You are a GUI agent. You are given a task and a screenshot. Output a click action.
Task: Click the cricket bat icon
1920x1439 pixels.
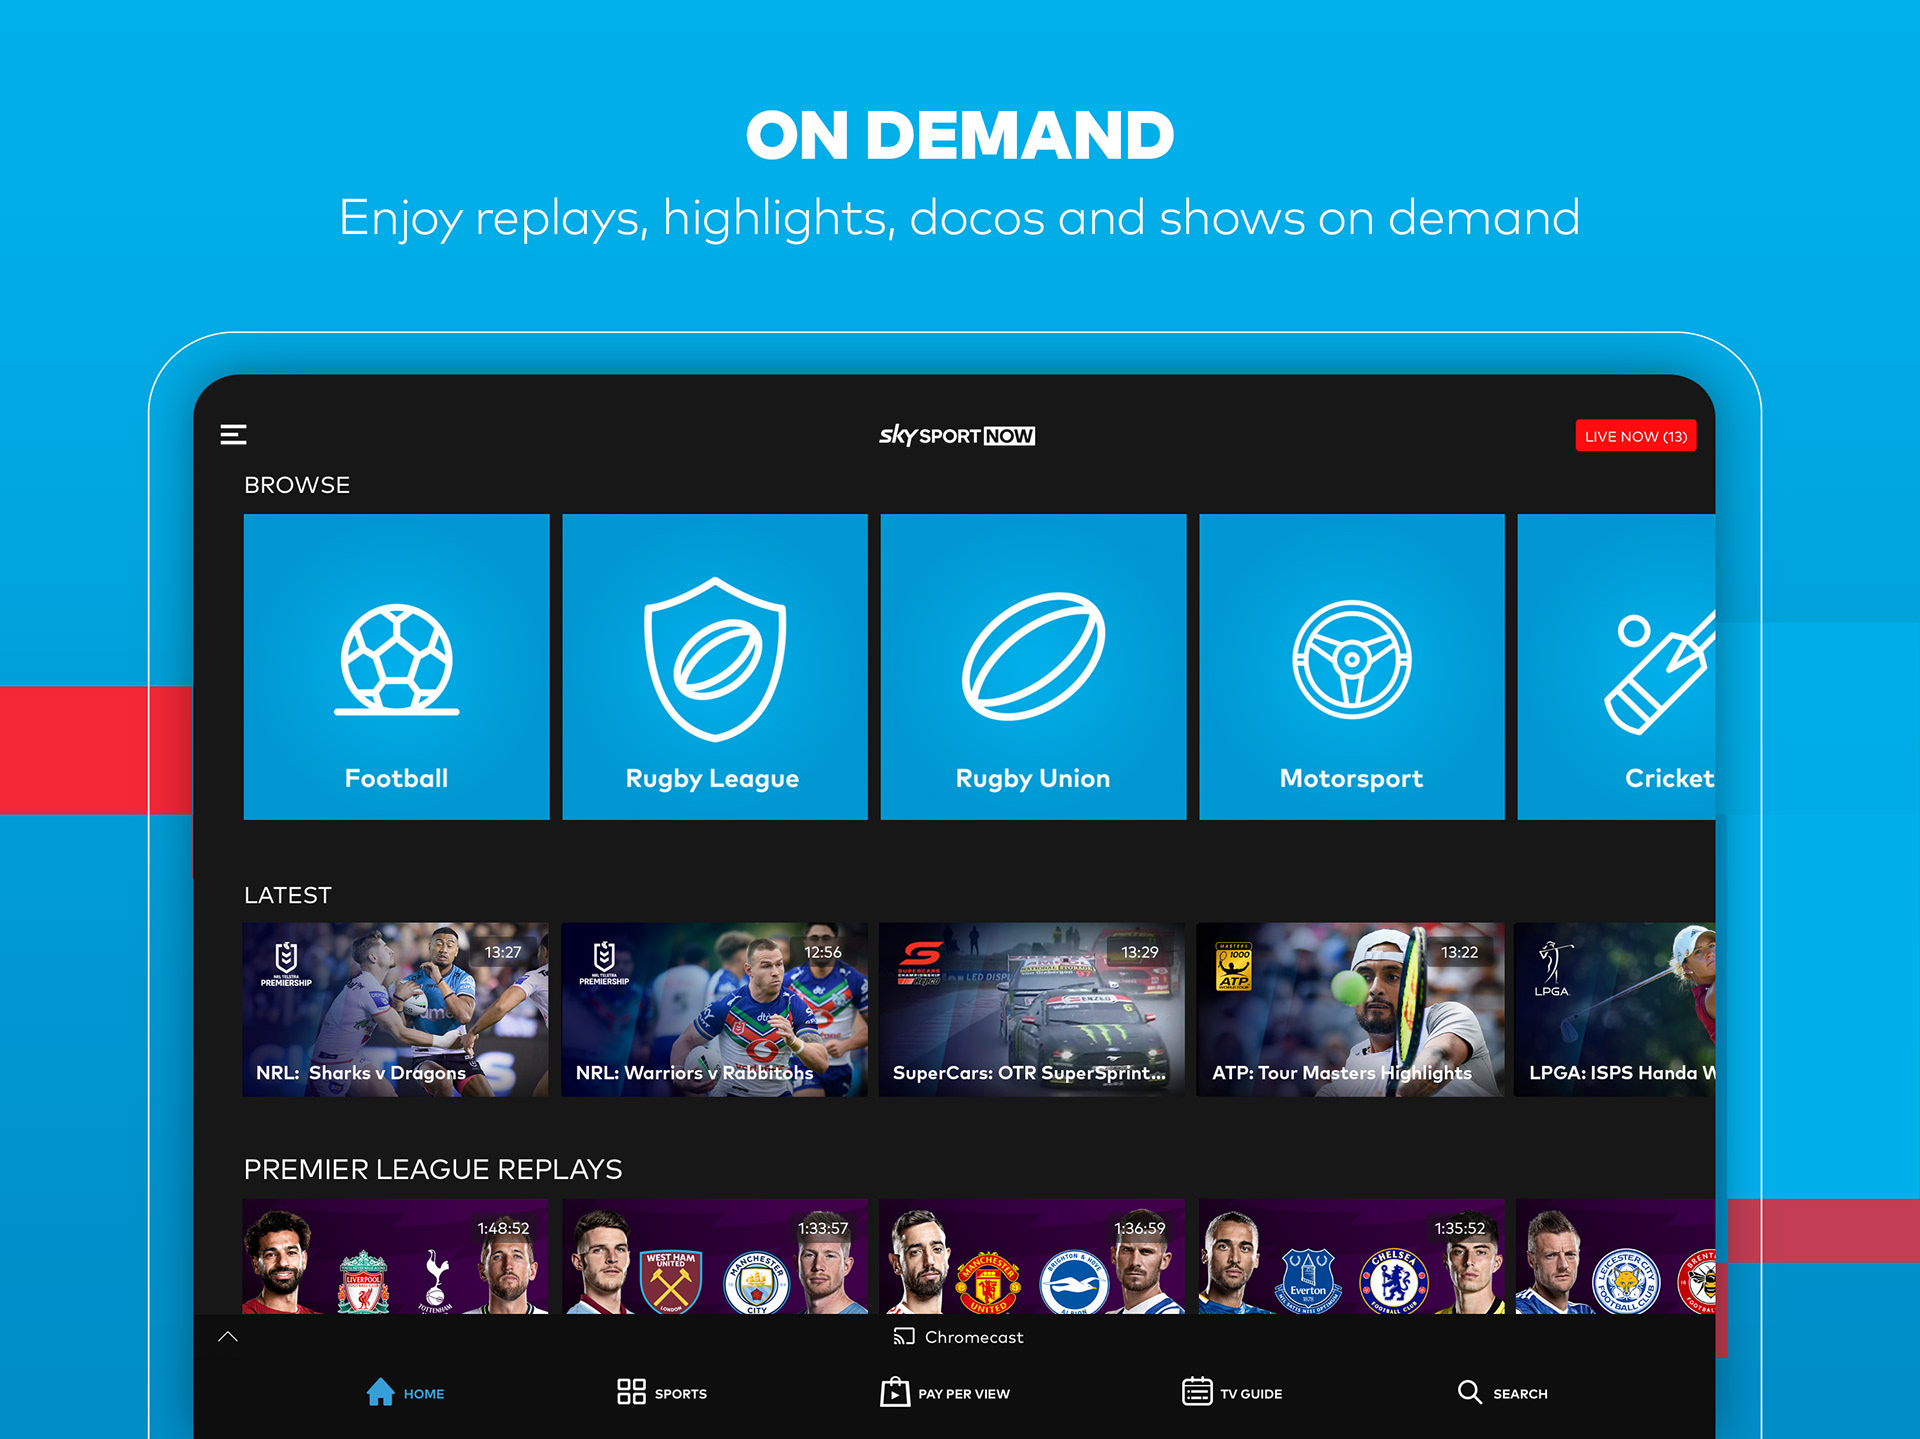(x=1660, y=673)
